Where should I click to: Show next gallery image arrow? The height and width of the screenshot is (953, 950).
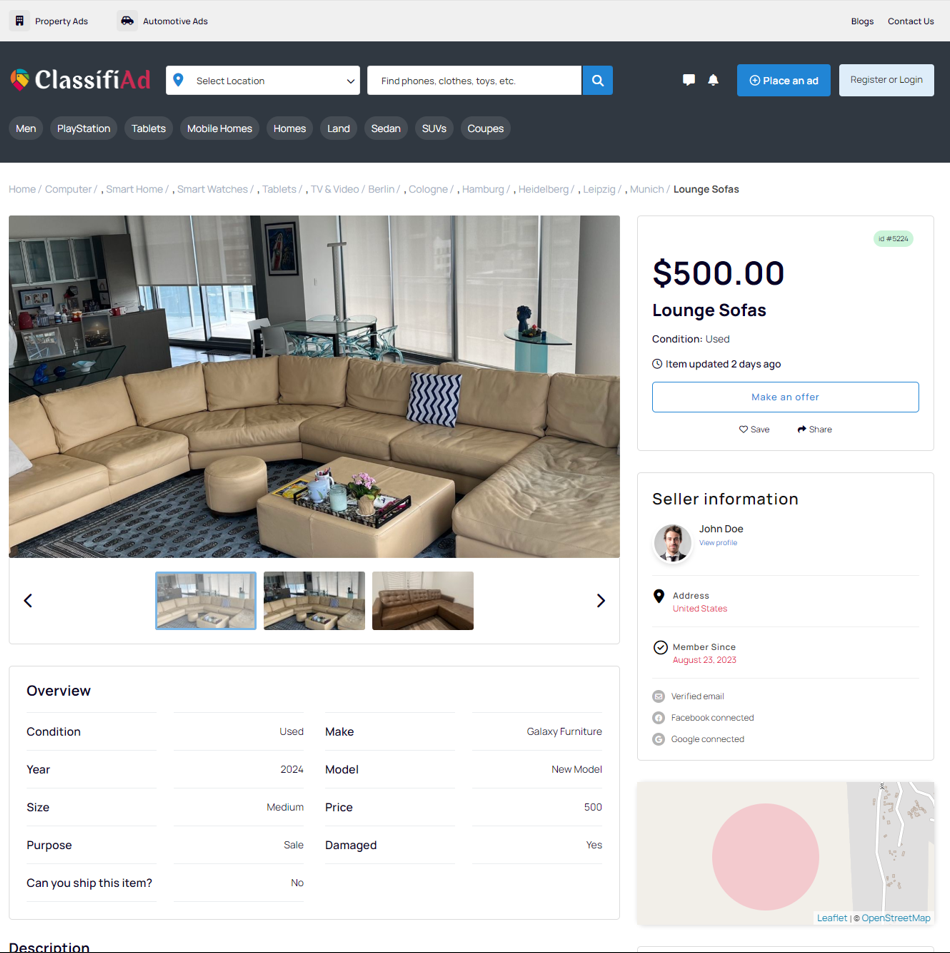[600, 601]
